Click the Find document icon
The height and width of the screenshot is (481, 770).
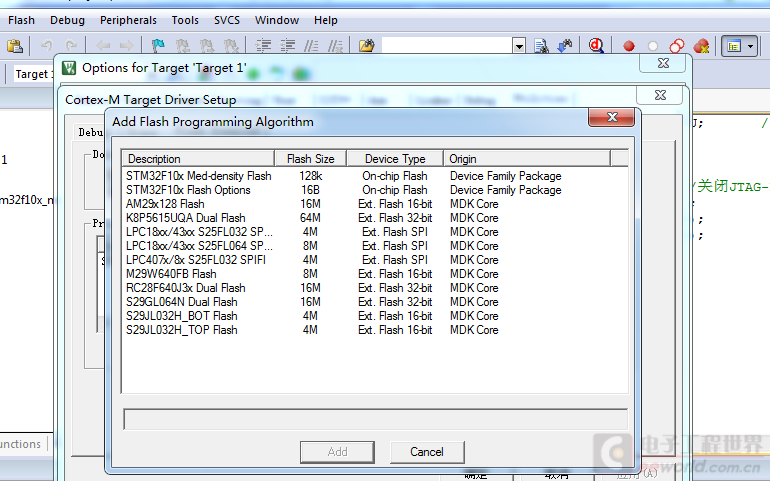pos(541,46)
